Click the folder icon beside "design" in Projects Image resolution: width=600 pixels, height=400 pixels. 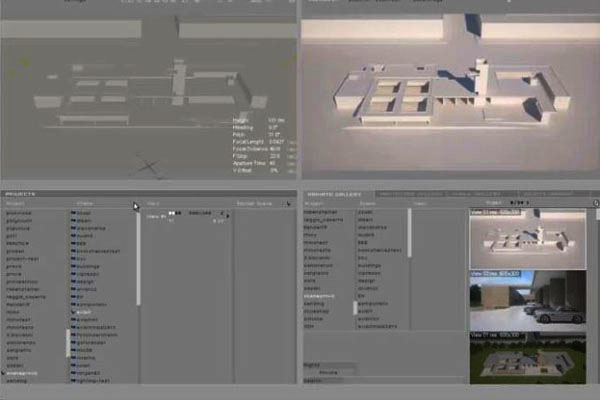(72, 282)
